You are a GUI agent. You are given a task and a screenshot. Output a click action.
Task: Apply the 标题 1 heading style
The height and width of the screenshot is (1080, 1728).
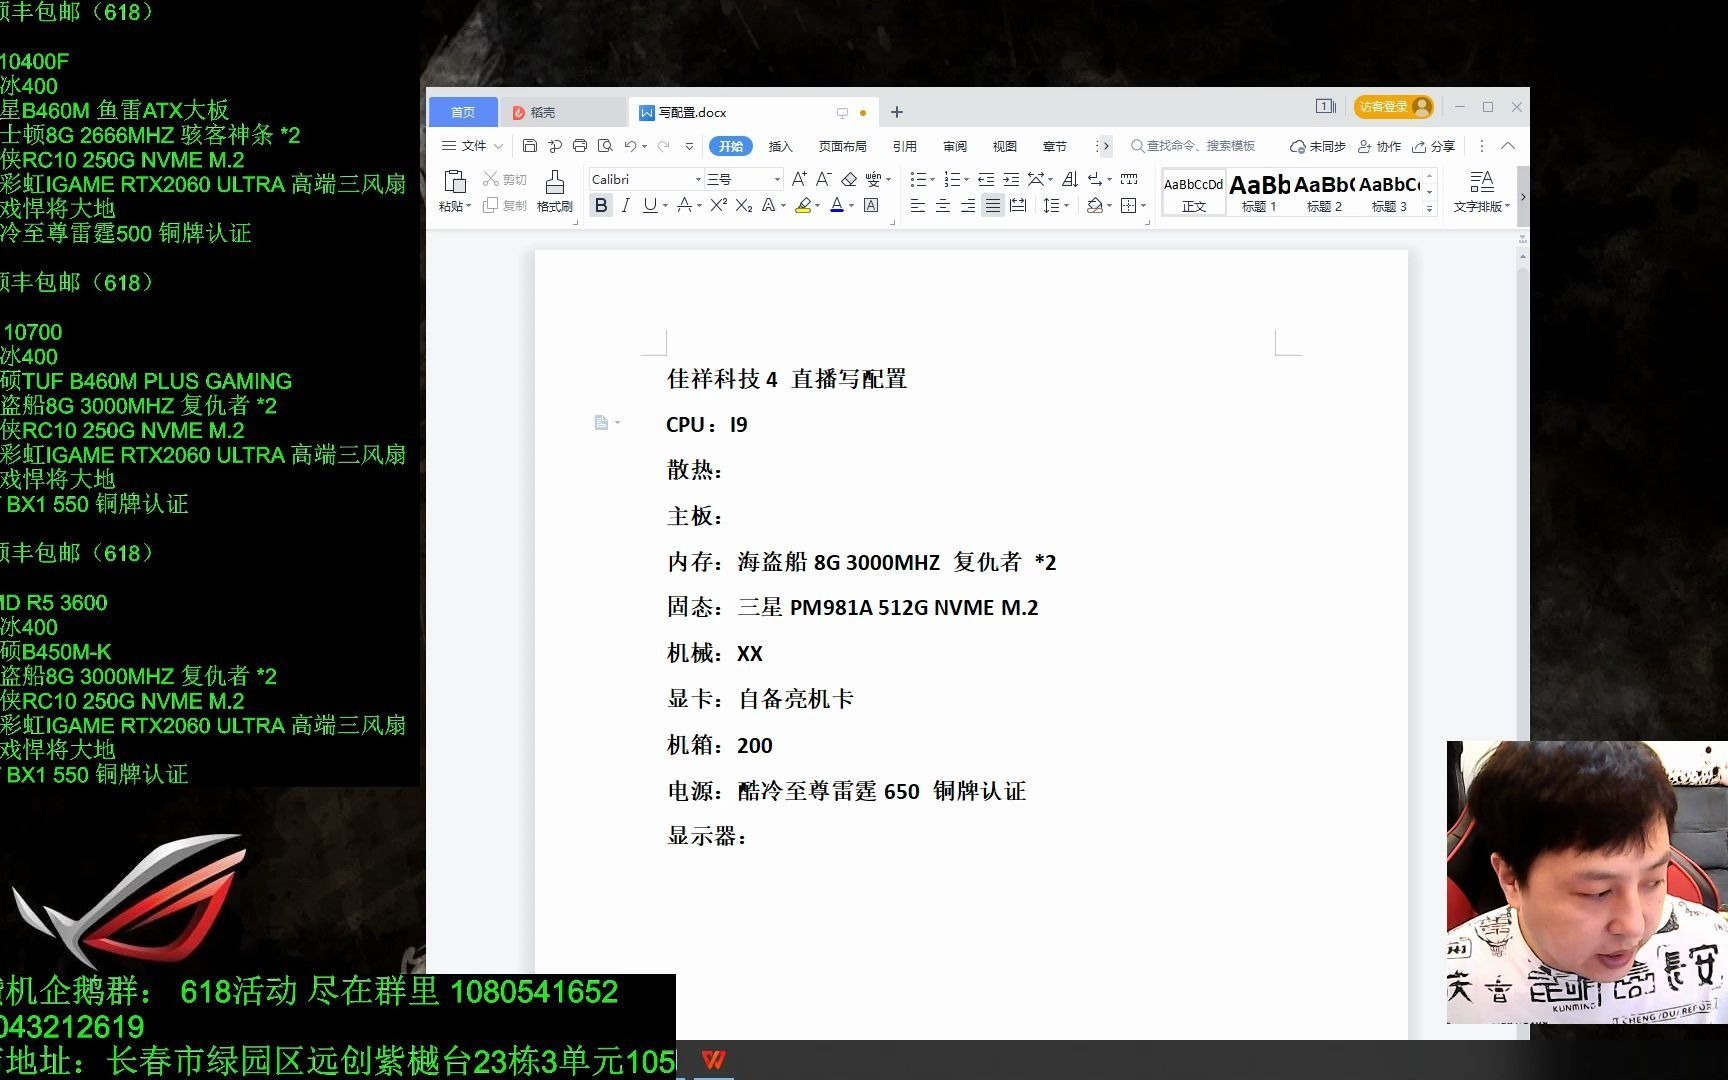pyautogui.click(x=1259, y=191)
